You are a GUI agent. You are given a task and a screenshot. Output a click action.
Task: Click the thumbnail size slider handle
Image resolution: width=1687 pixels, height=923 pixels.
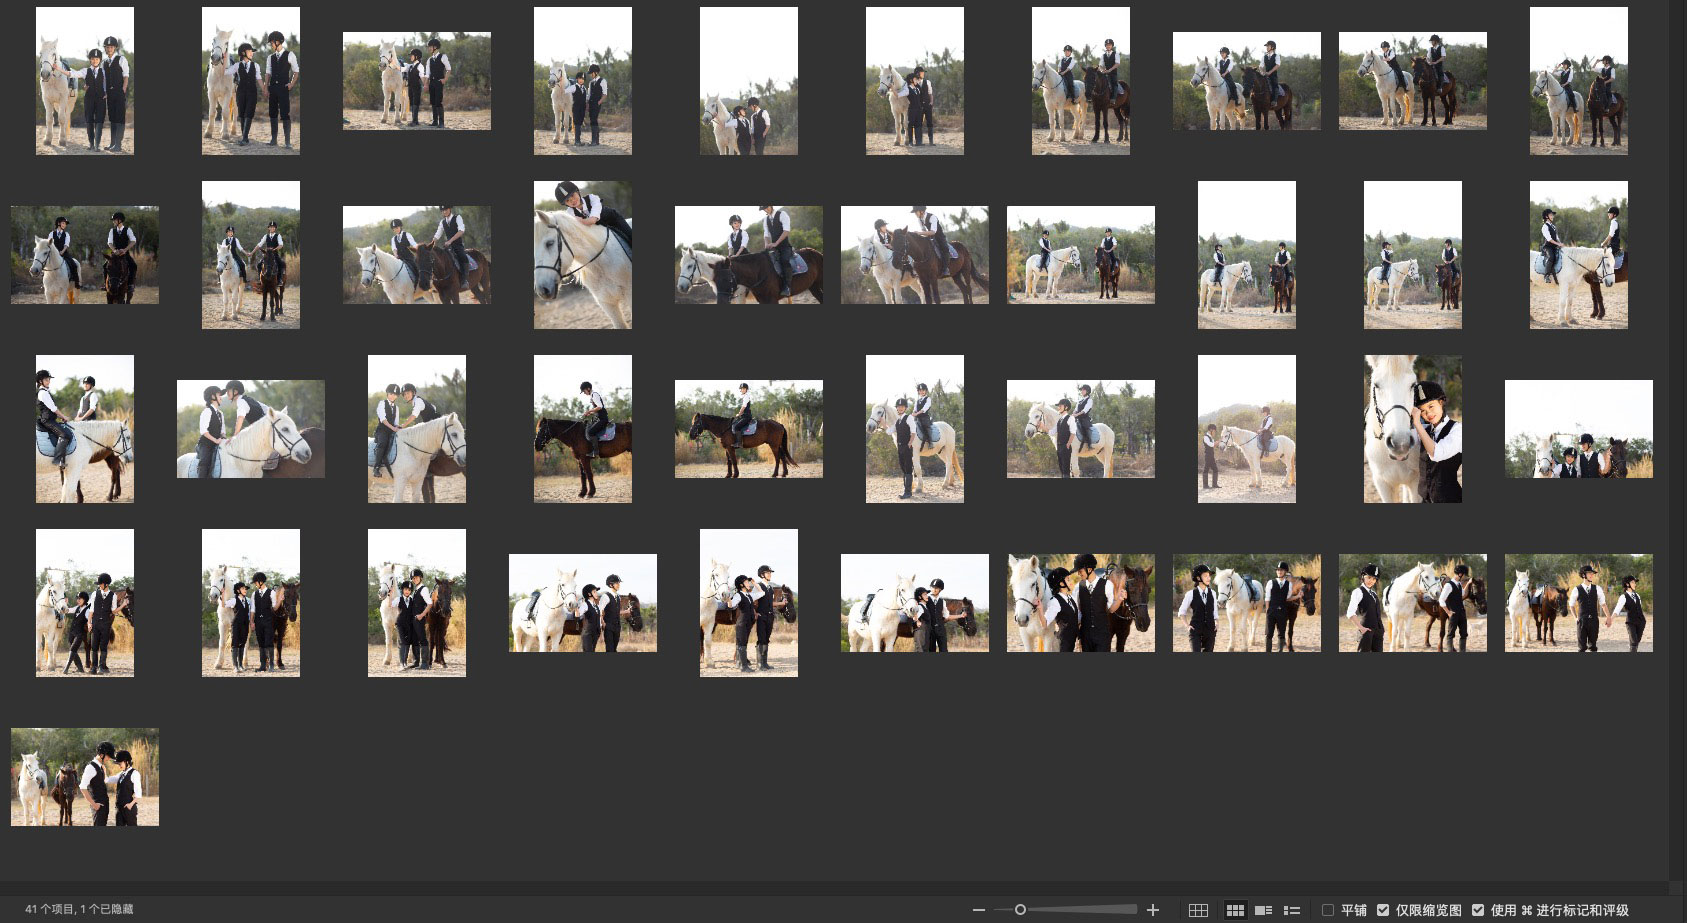click(1020, 910)
